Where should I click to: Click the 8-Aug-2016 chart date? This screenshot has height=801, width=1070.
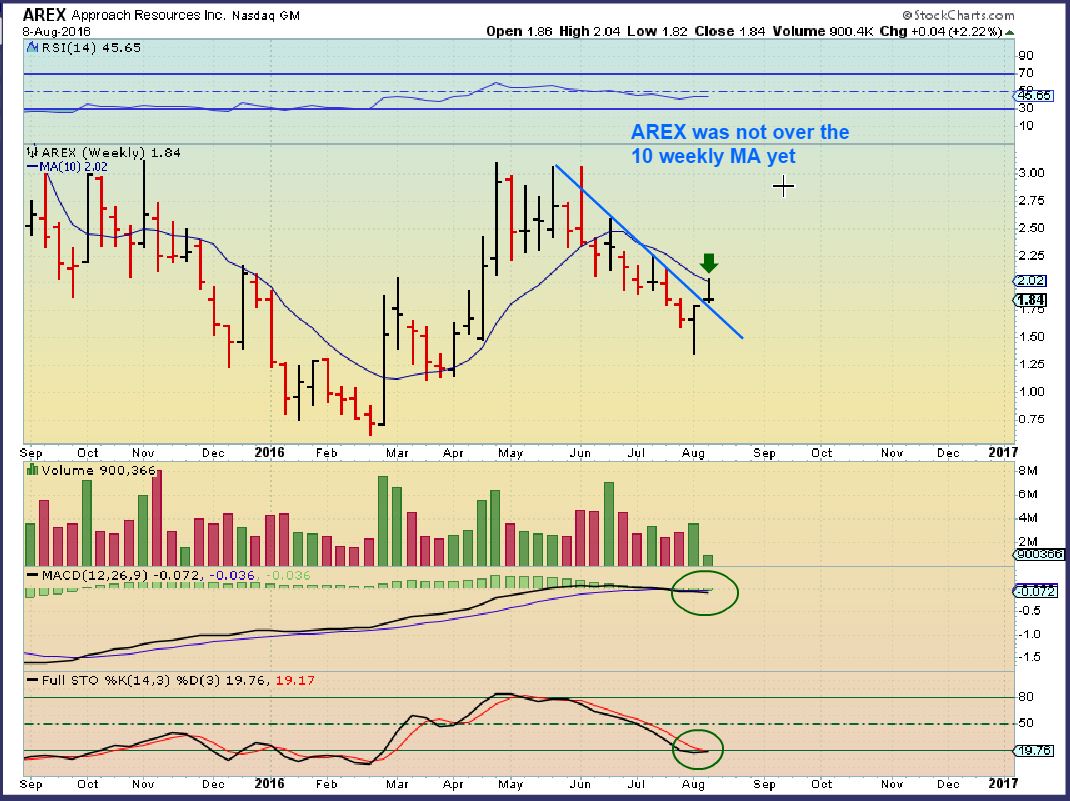(56, 31)
